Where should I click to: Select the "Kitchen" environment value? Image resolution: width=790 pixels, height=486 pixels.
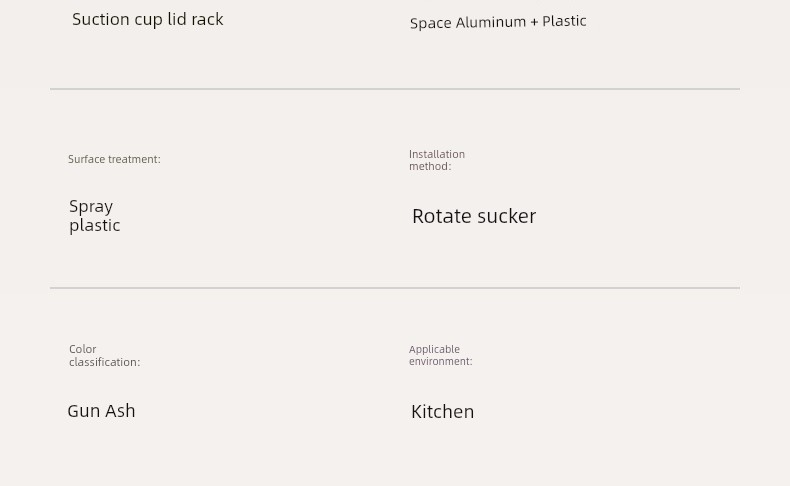pos(442,412)
